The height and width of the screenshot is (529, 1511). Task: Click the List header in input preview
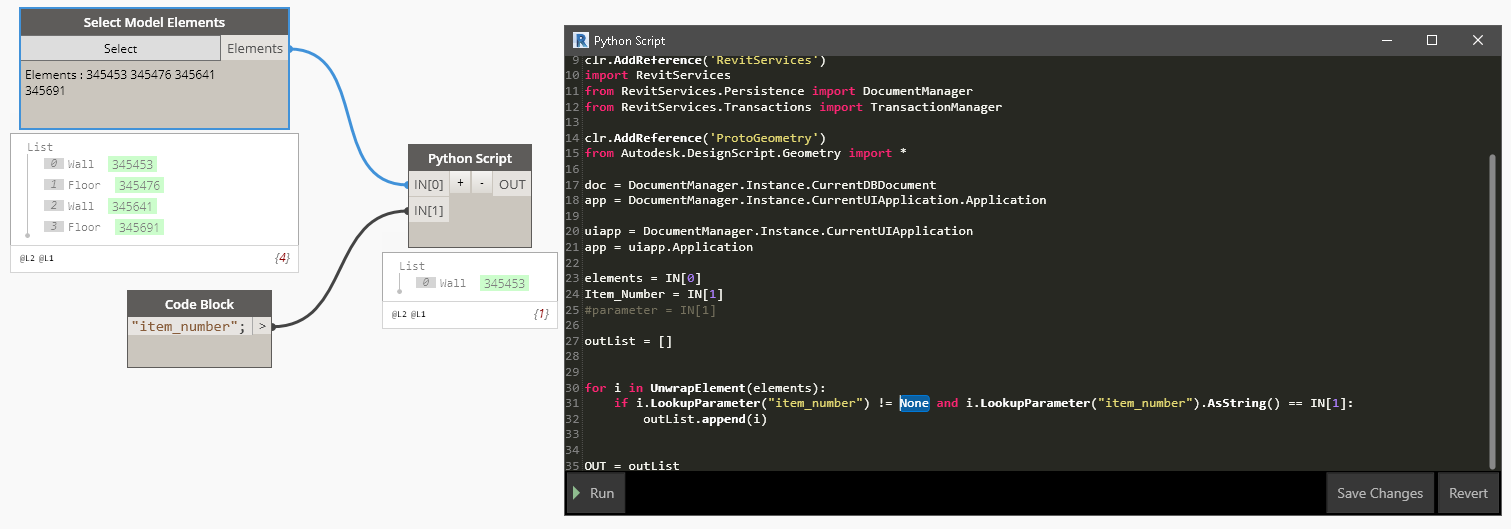click(x=40, y=147)
